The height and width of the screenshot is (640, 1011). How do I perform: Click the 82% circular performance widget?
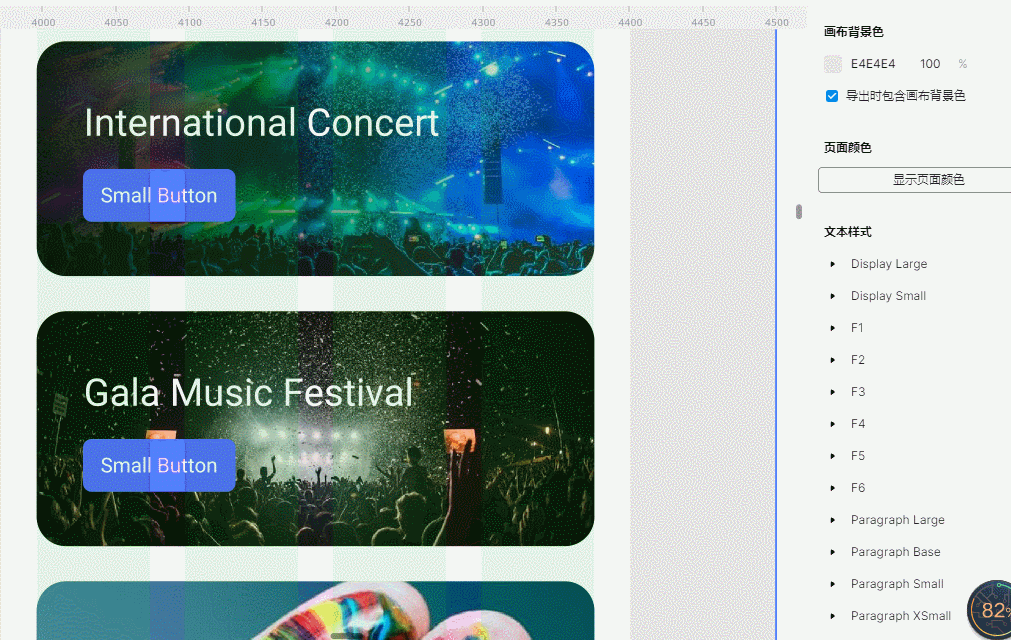[x=992, y=609]
